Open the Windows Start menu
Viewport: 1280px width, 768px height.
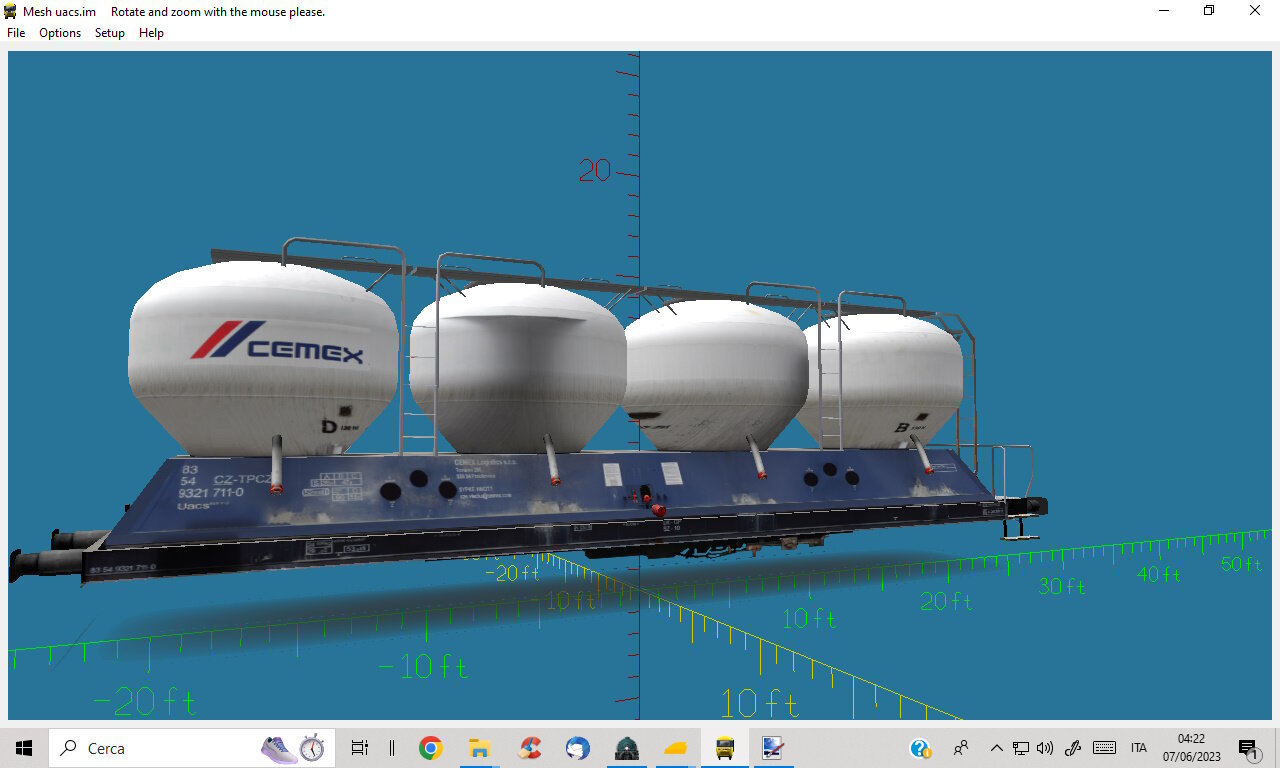[x=24, y=748]
